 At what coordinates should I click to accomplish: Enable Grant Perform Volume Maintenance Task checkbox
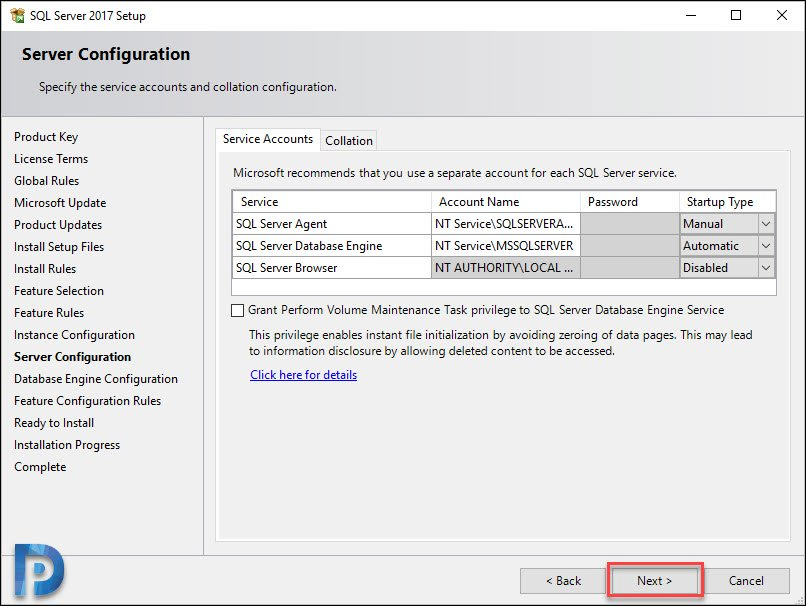point(237,310)
